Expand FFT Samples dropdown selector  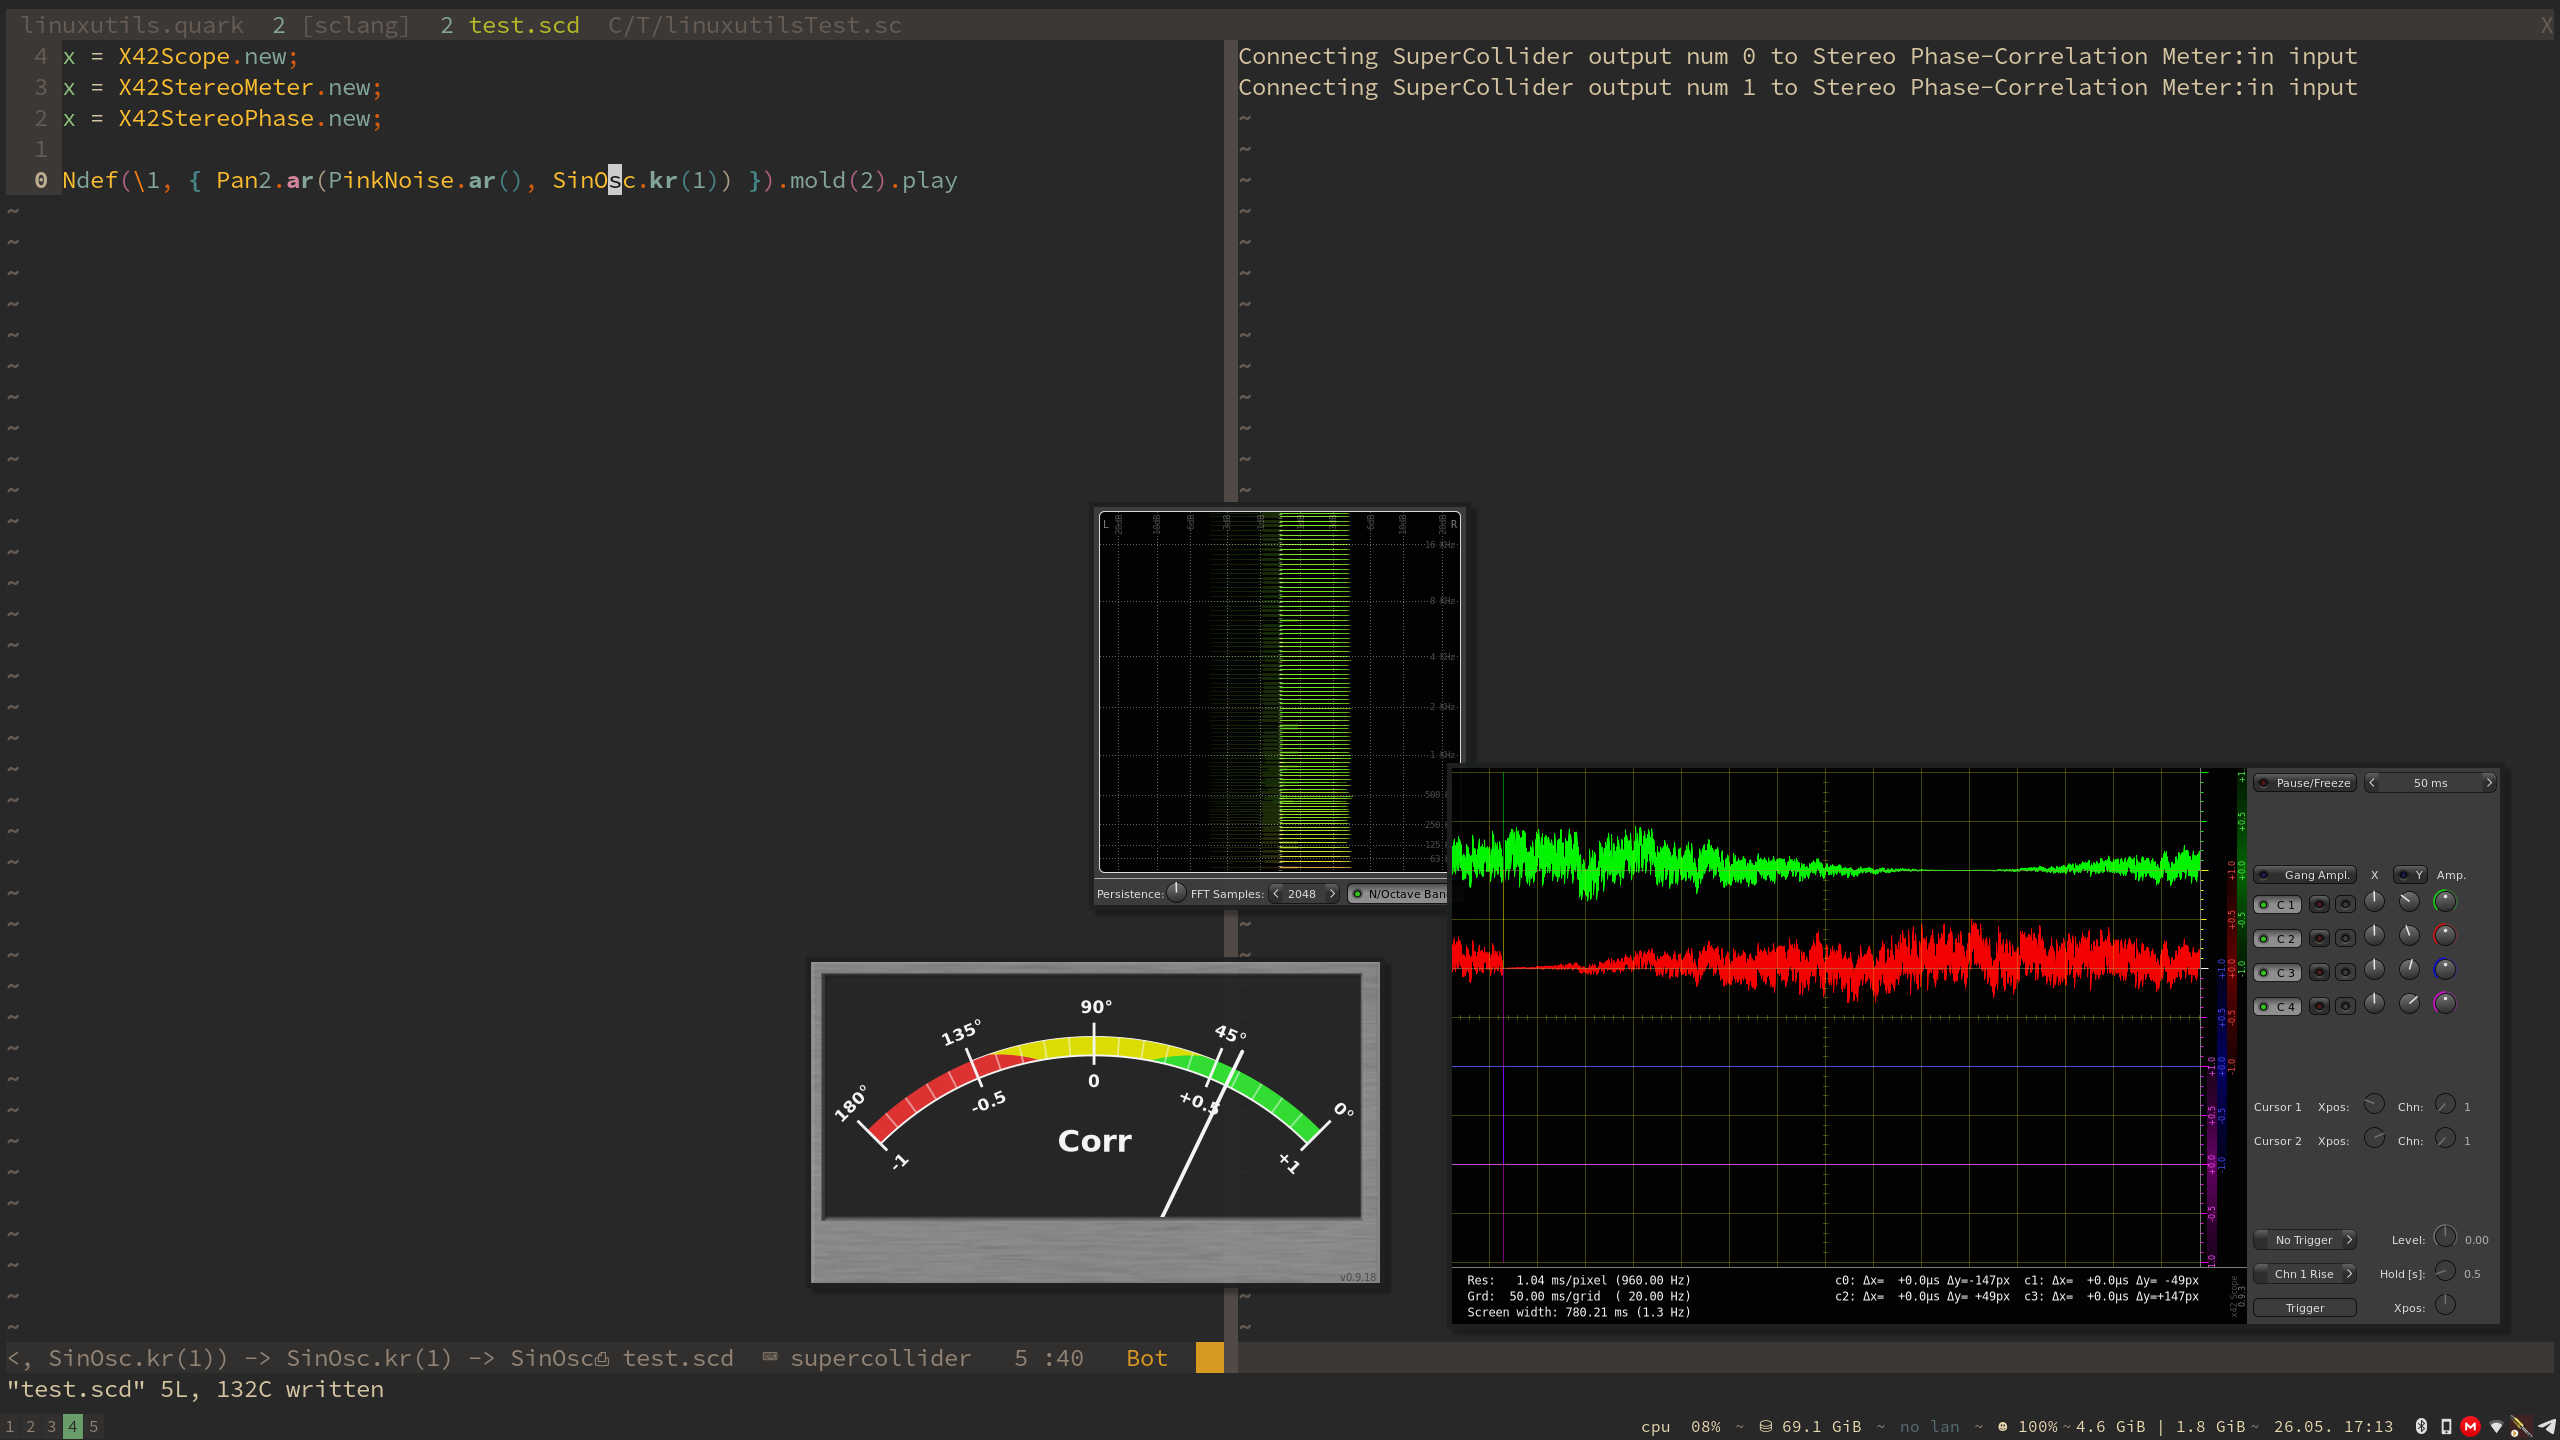[1301, 893]
